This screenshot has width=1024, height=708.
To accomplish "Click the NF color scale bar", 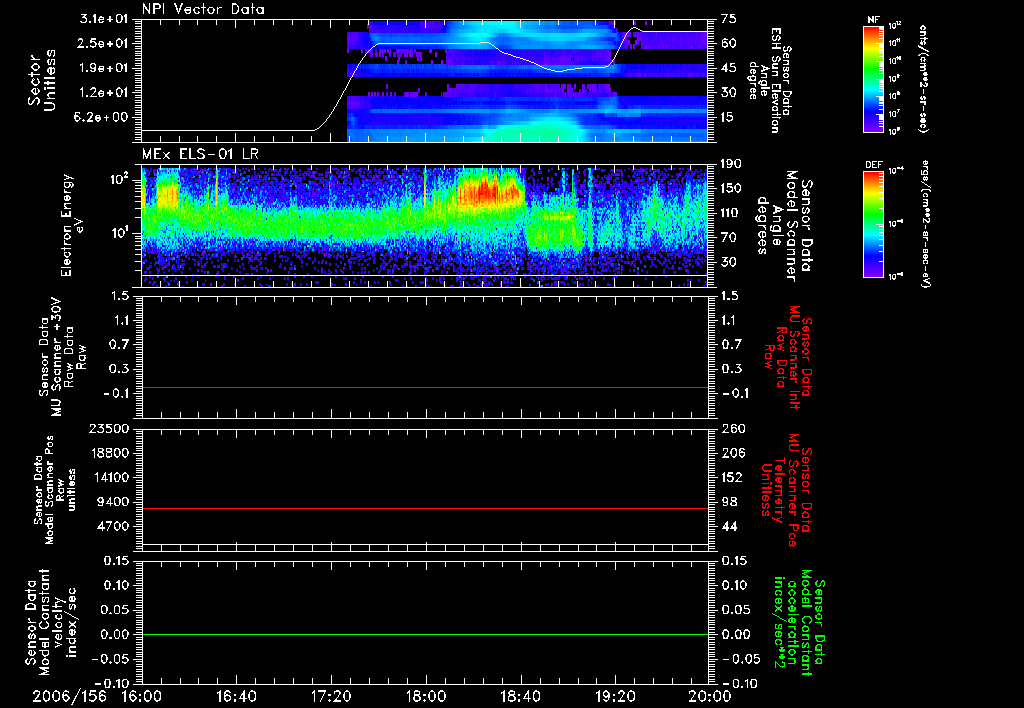I will tap(874, 79).
